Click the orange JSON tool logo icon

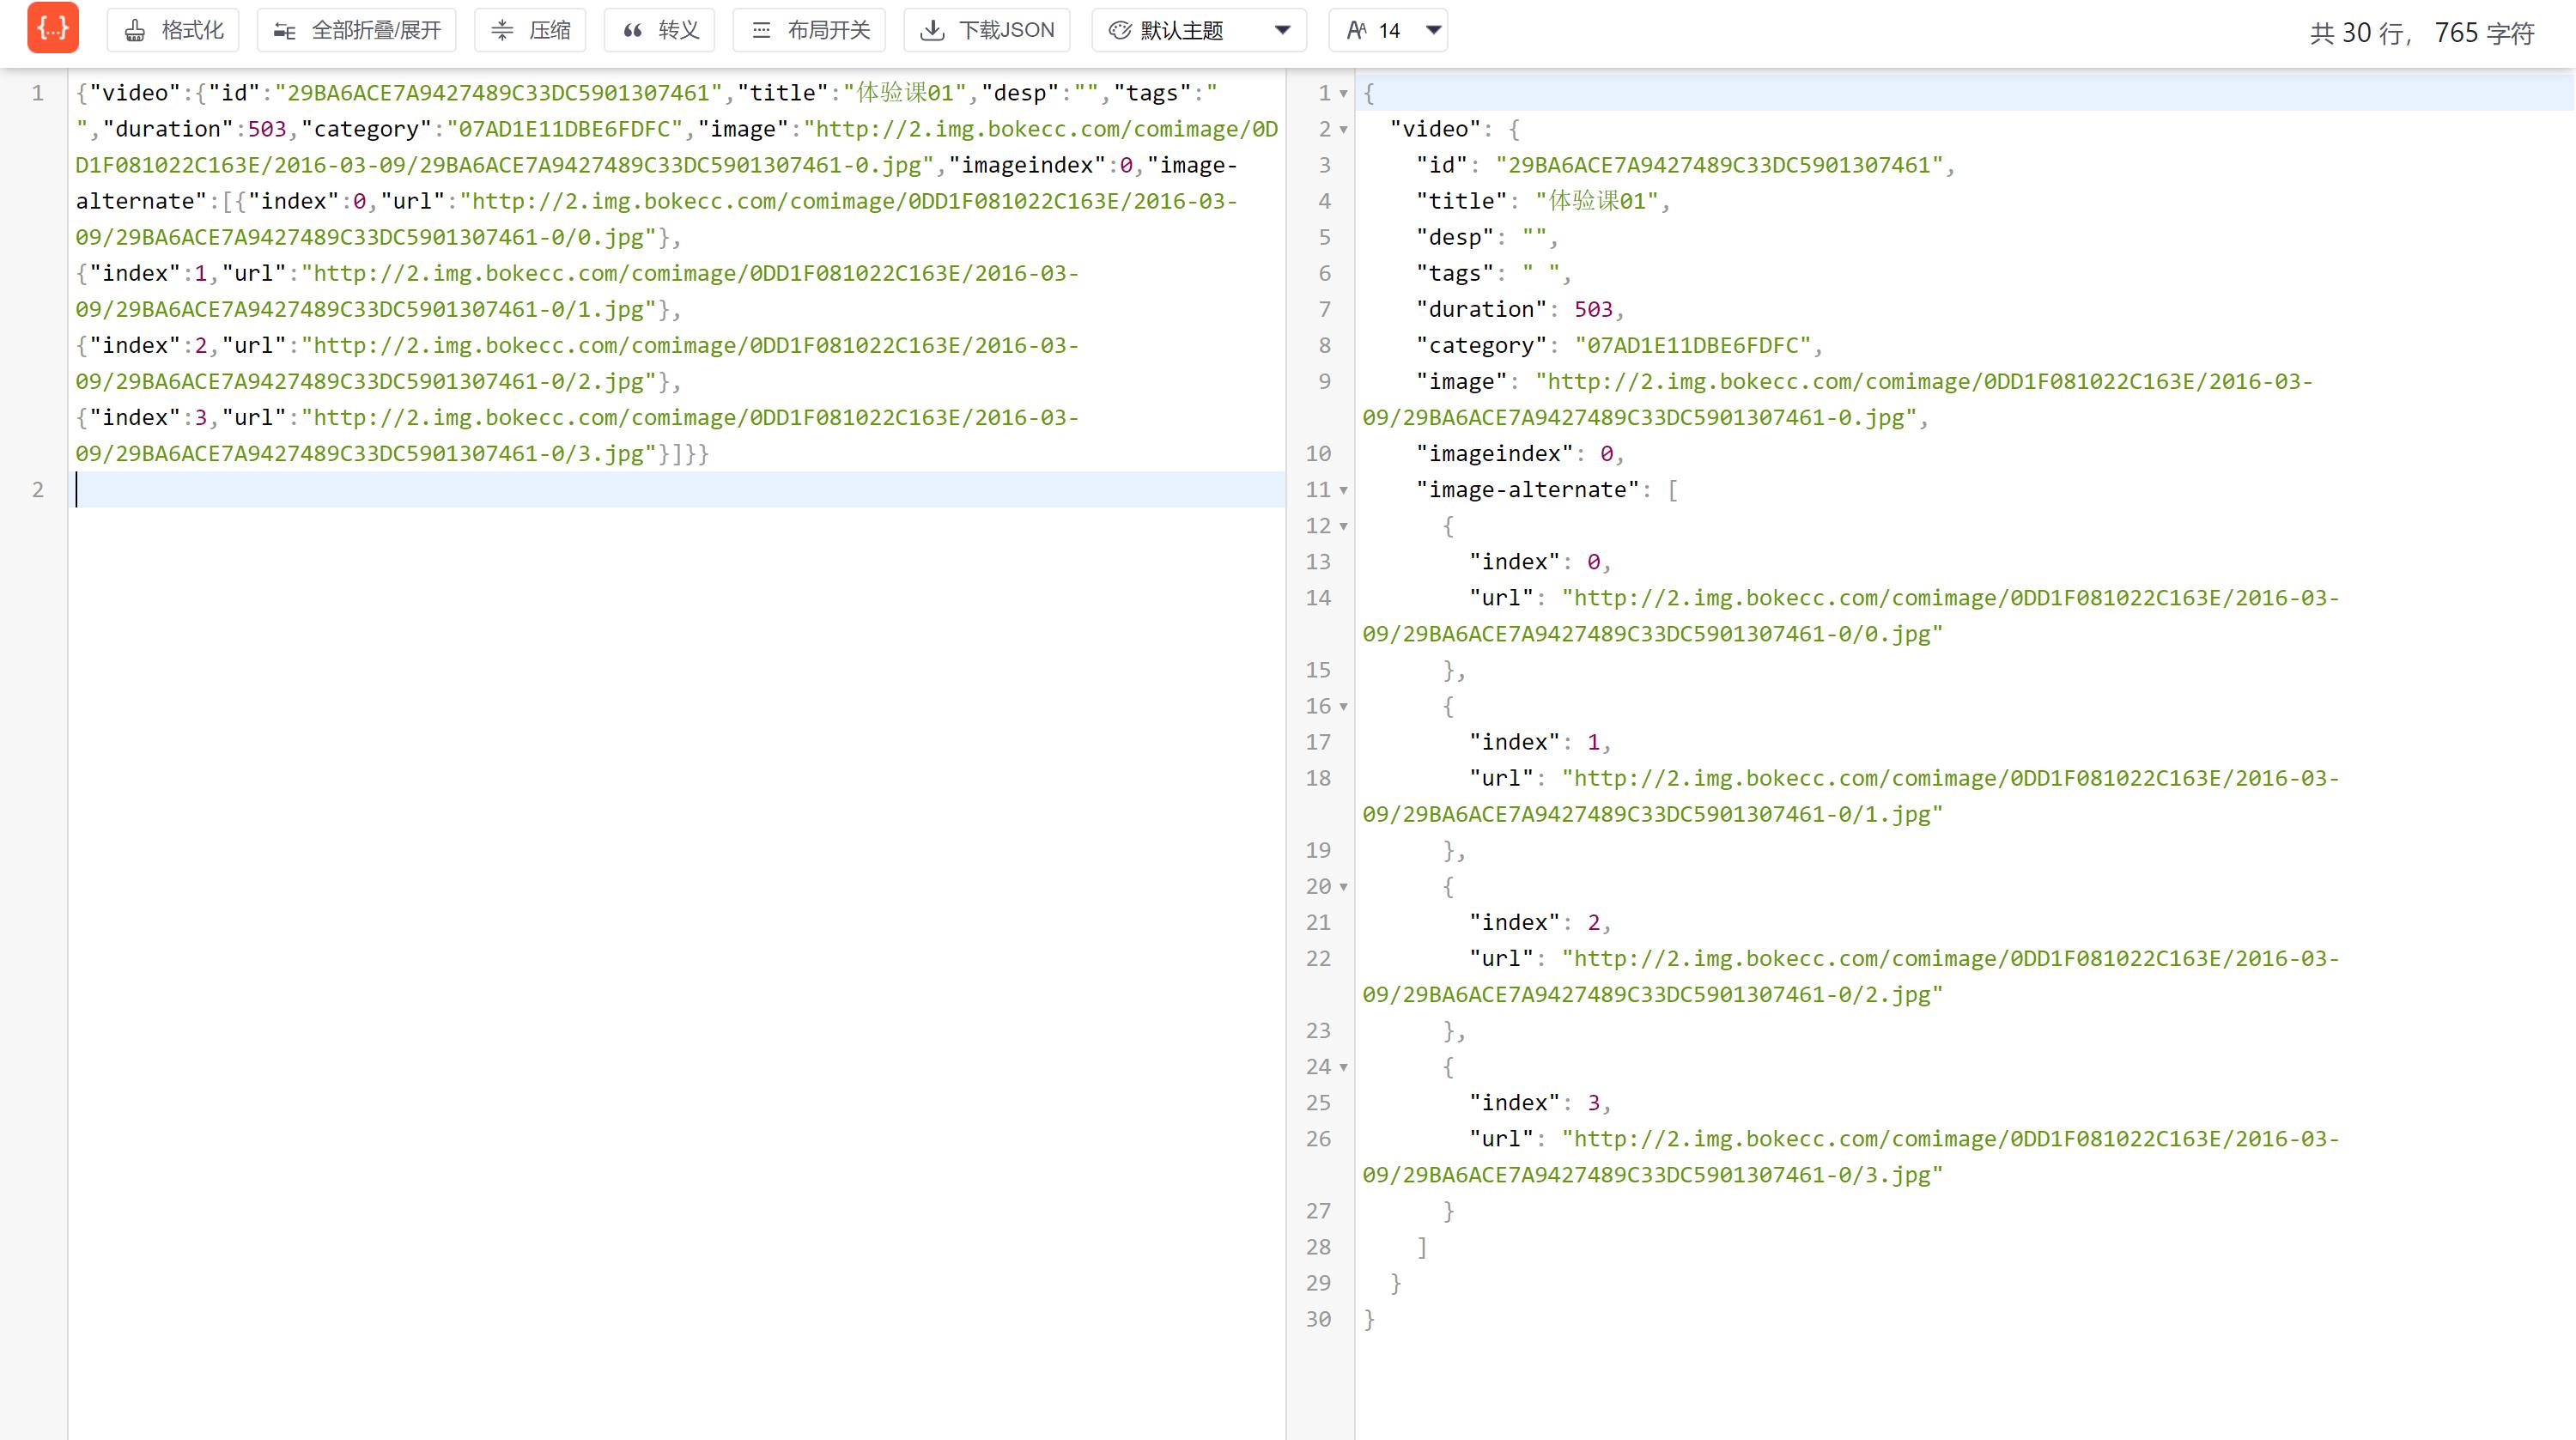pyautogui.click(x=53, y=29)
